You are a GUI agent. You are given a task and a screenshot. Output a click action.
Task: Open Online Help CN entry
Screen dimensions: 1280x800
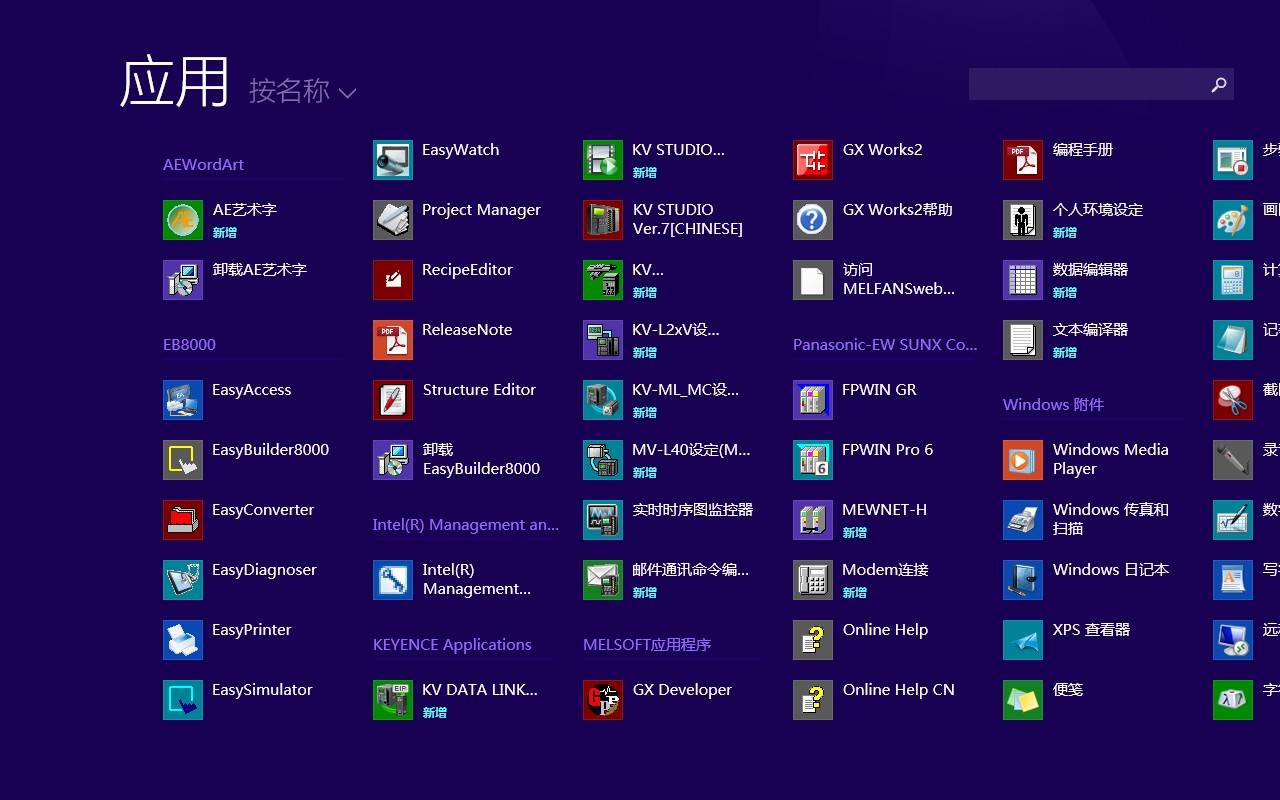coord(898,690)
